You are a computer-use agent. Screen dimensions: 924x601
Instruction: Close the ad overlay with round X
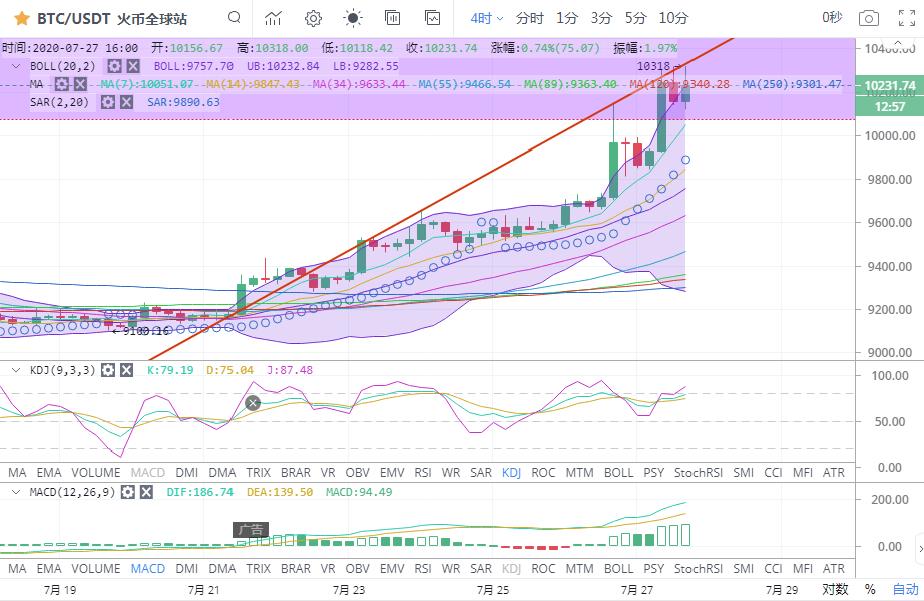pyautogui.click(x=253, y=403)
